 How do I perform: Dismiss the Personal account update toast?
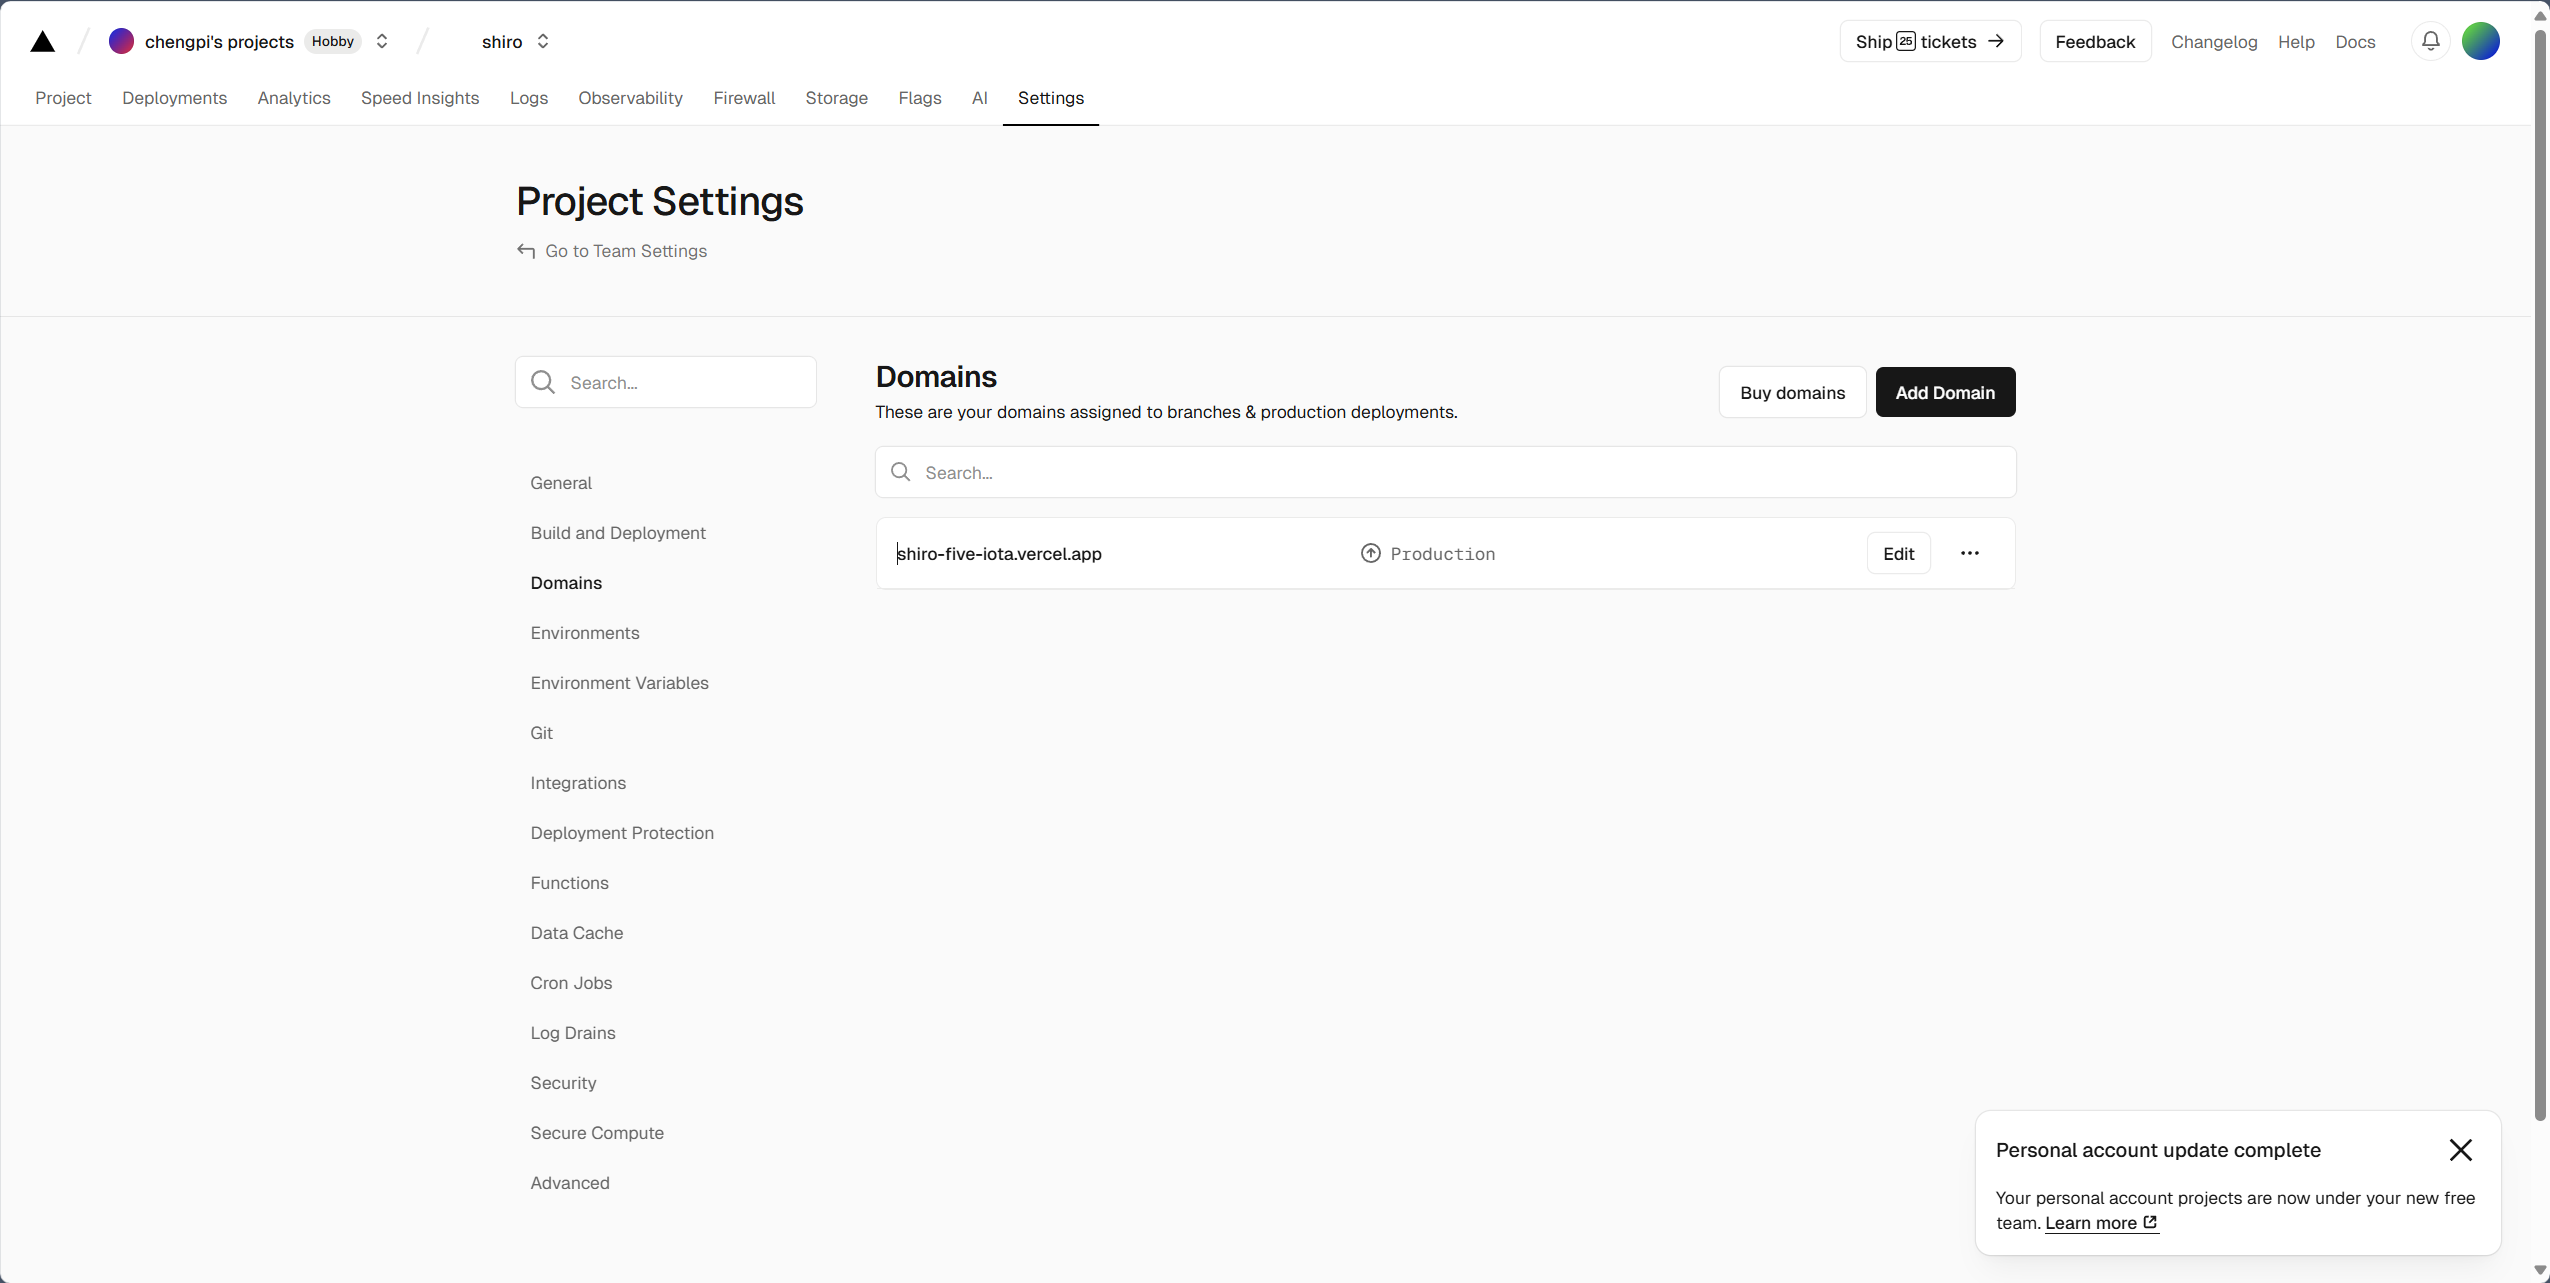pos(2461,1150)
